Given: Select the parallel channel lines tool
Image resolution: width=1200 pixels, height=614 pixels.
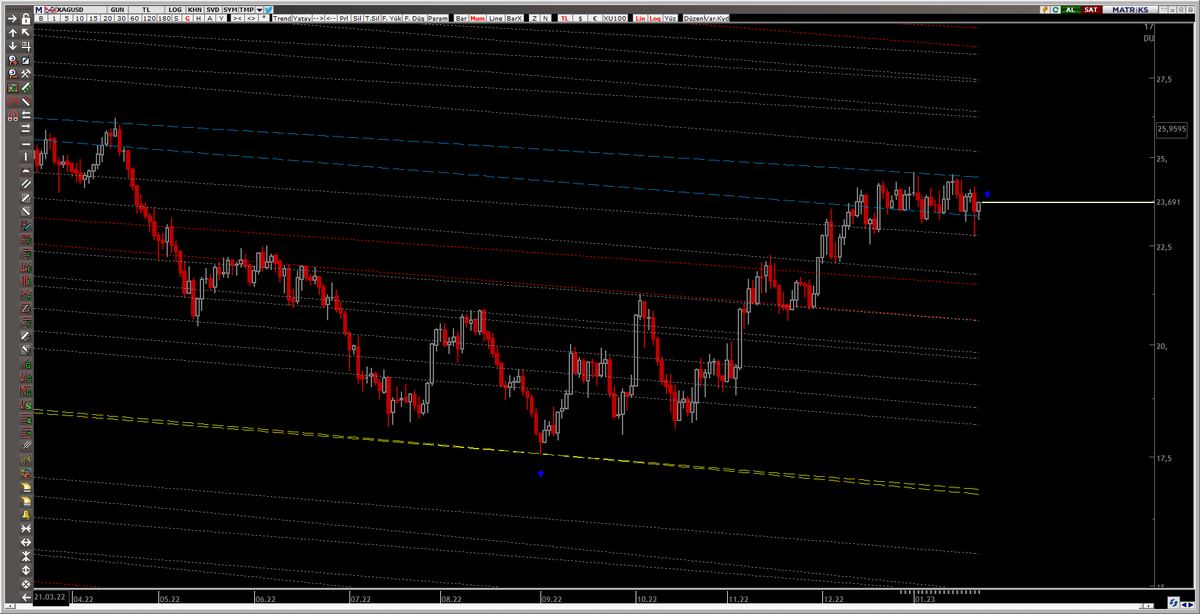Looking at the screenshot, I should click(x=26, y=183).
